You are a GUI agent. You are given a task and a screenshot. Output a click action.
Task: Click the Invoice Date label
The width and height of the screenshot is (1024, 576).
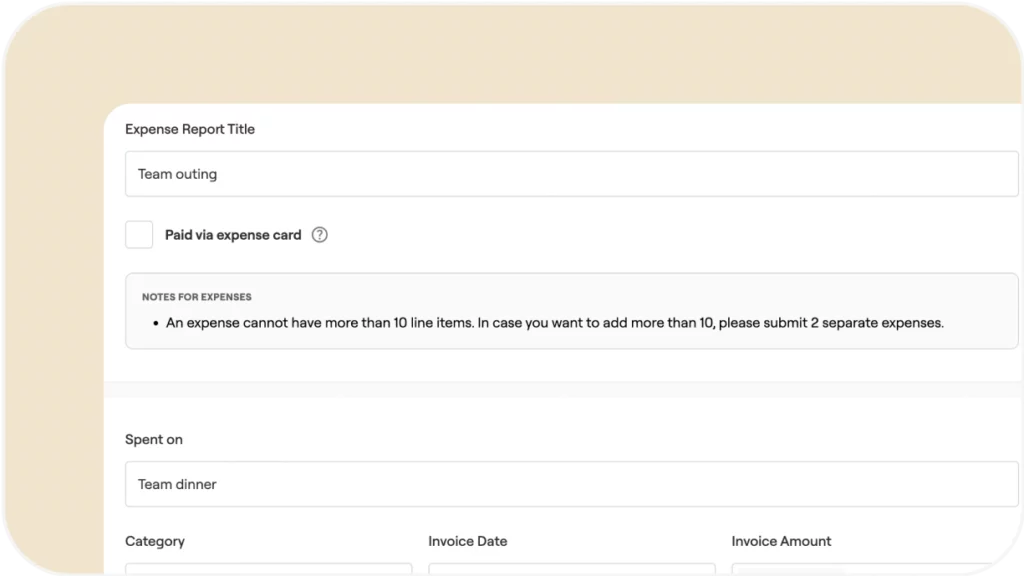(x=468, y=541)
